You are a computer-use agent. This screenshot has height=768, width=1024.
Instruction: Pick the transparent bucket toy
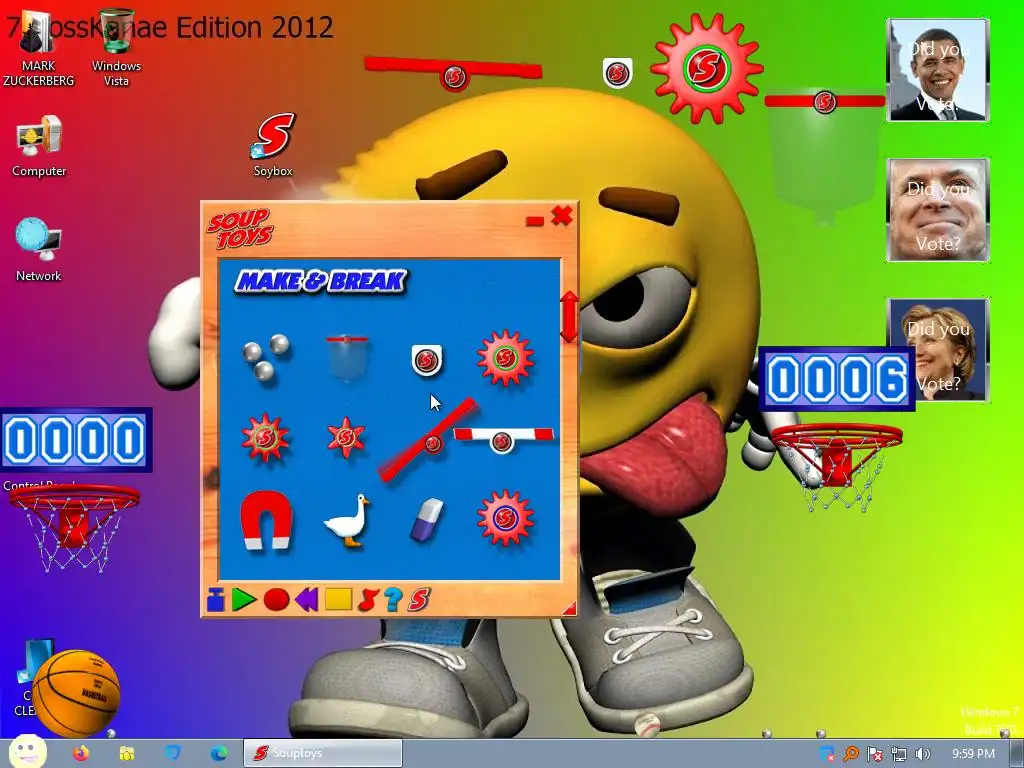click(347, 357)
